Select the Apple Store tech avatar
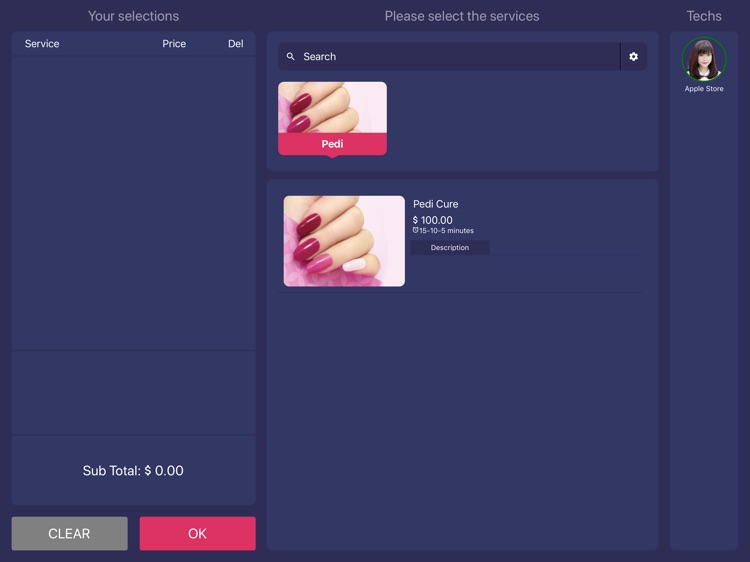This screenshot has width=750, height=562. [704, 59]
